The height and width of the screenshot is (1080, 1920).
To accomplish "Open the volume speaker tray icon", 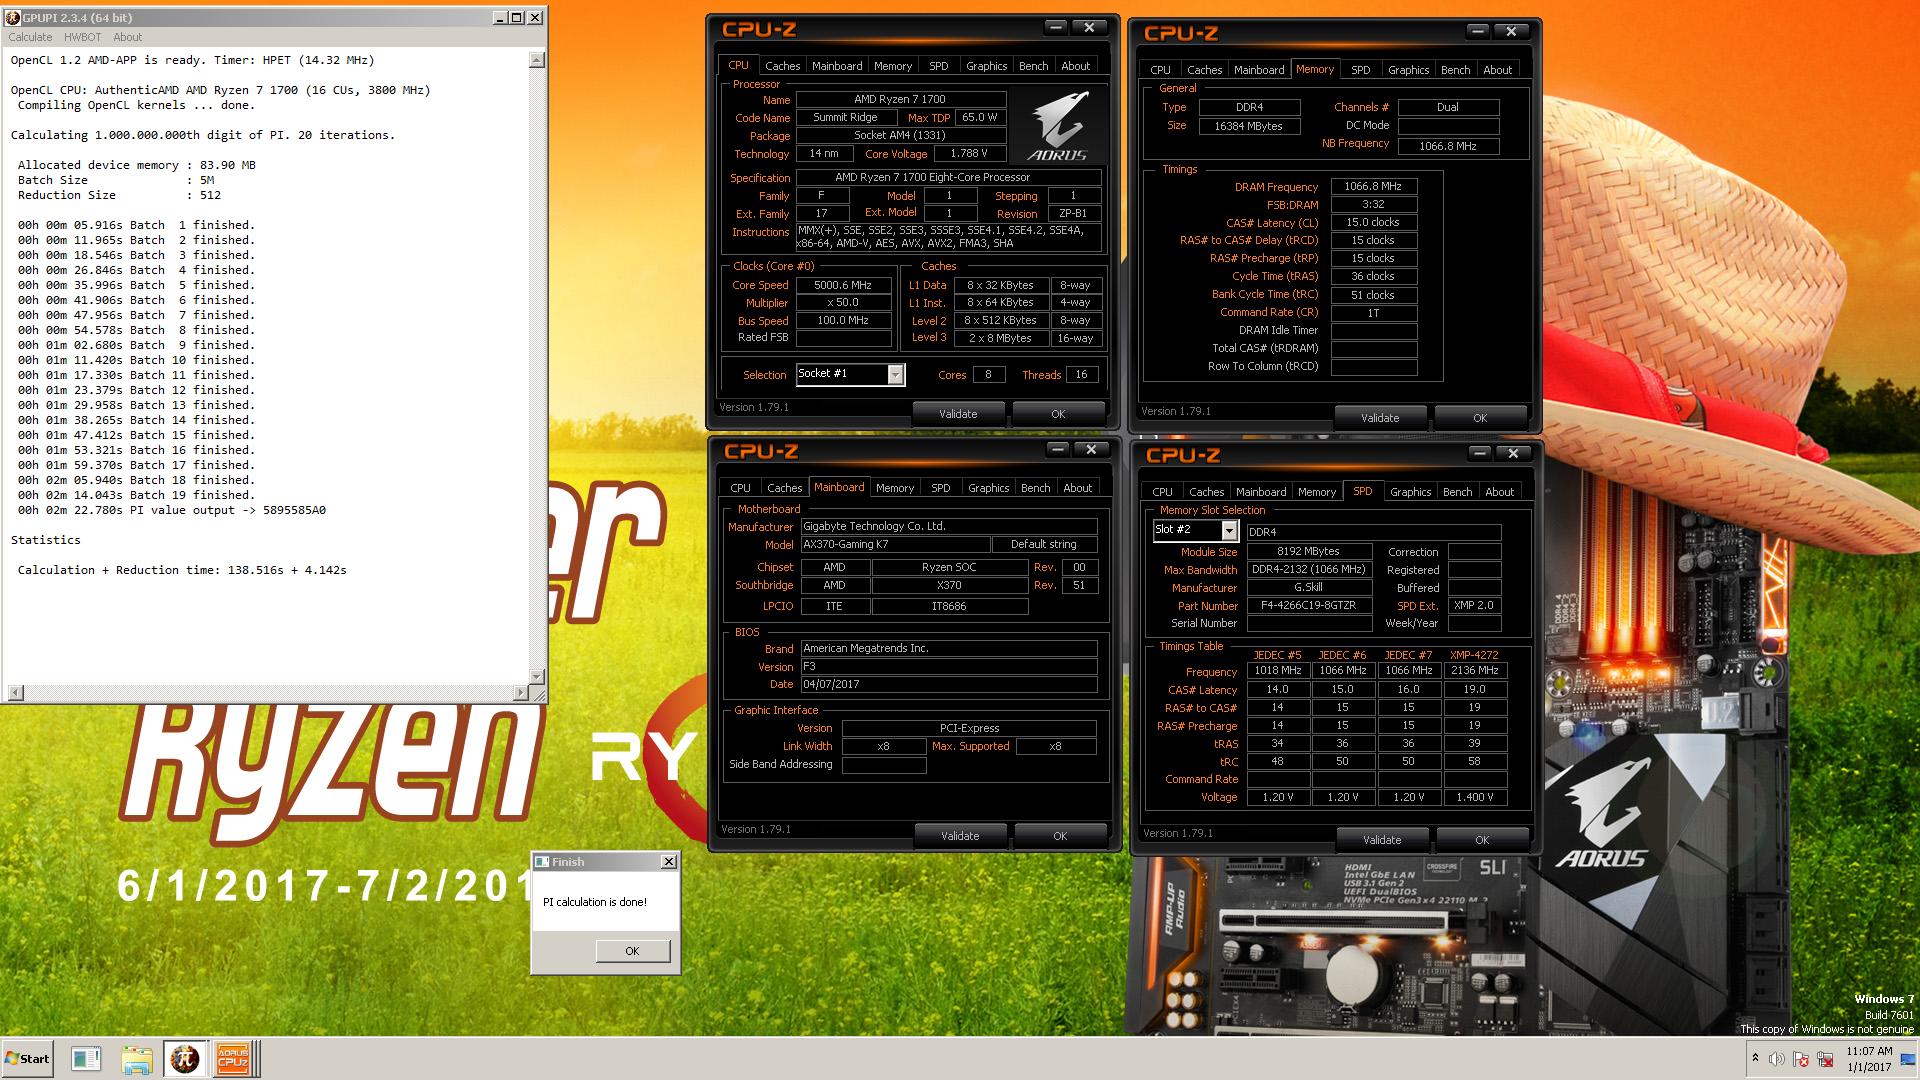I will [x=1777, y=1059].
